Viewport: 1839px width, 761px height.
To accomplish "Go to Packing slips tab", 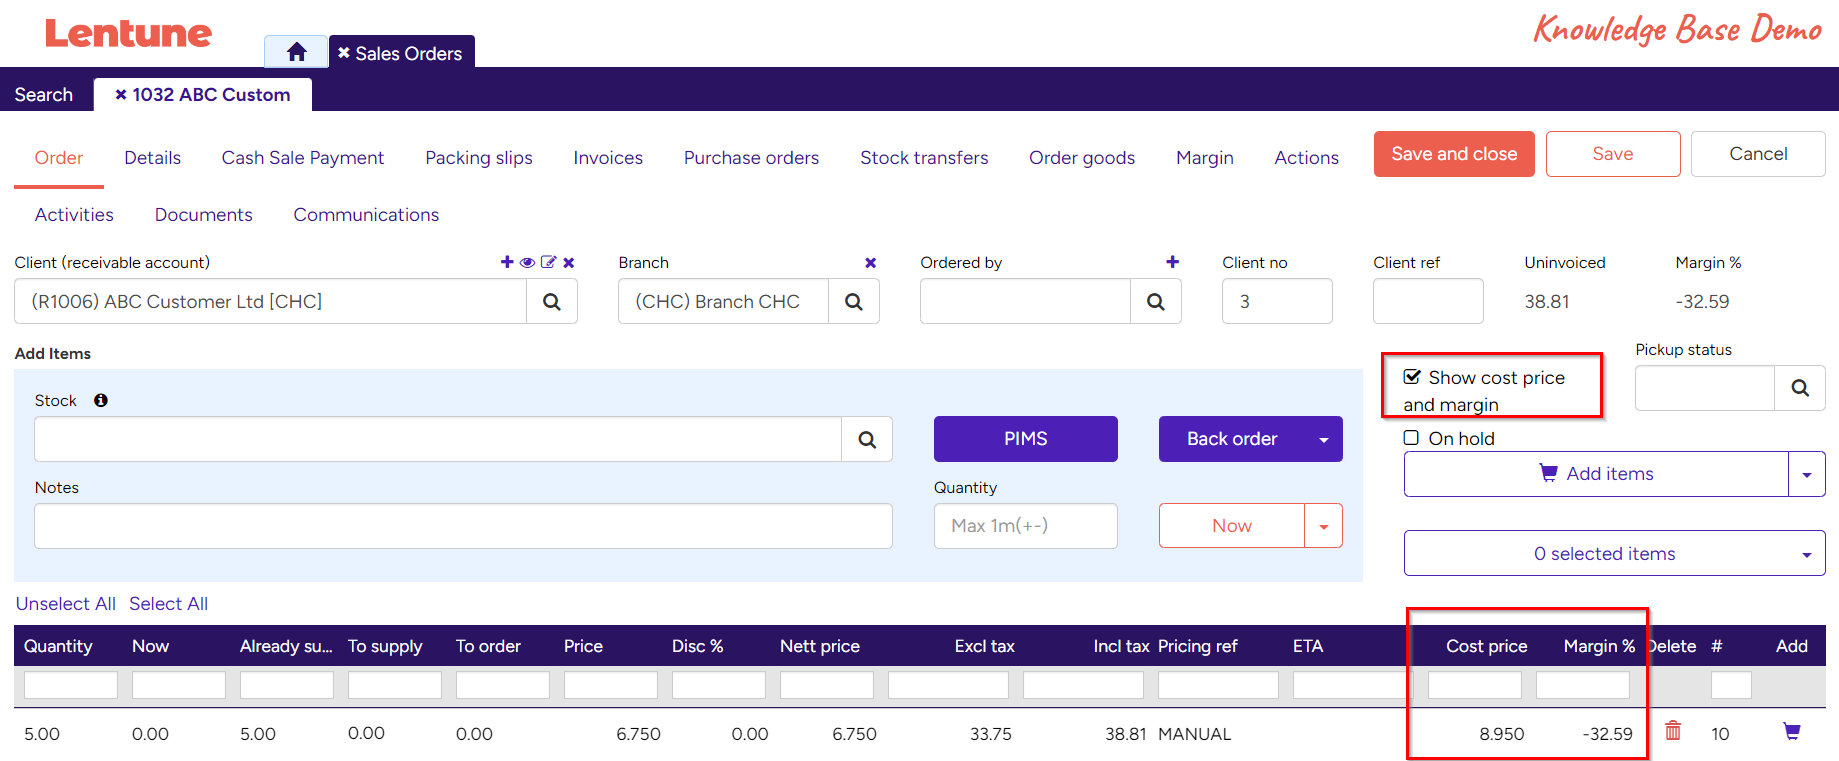I will click(479, 158).
